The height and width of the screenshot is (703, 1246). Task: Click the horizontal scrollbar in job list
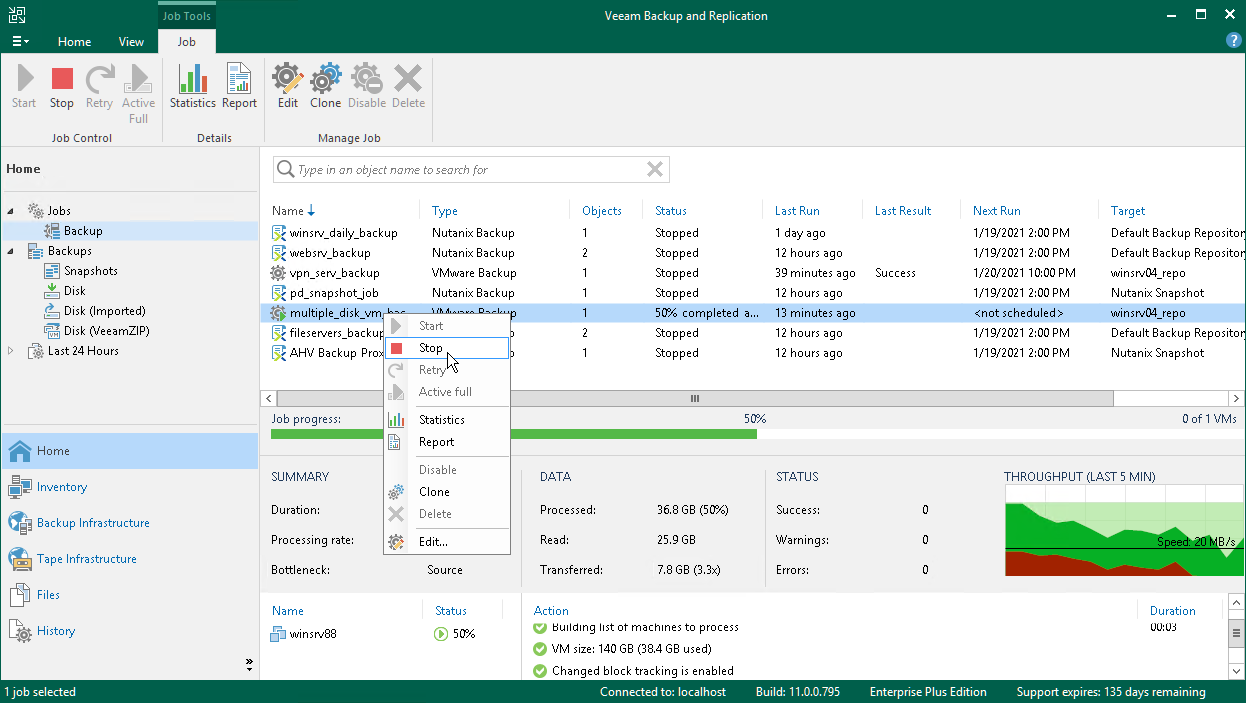point(694,398)
